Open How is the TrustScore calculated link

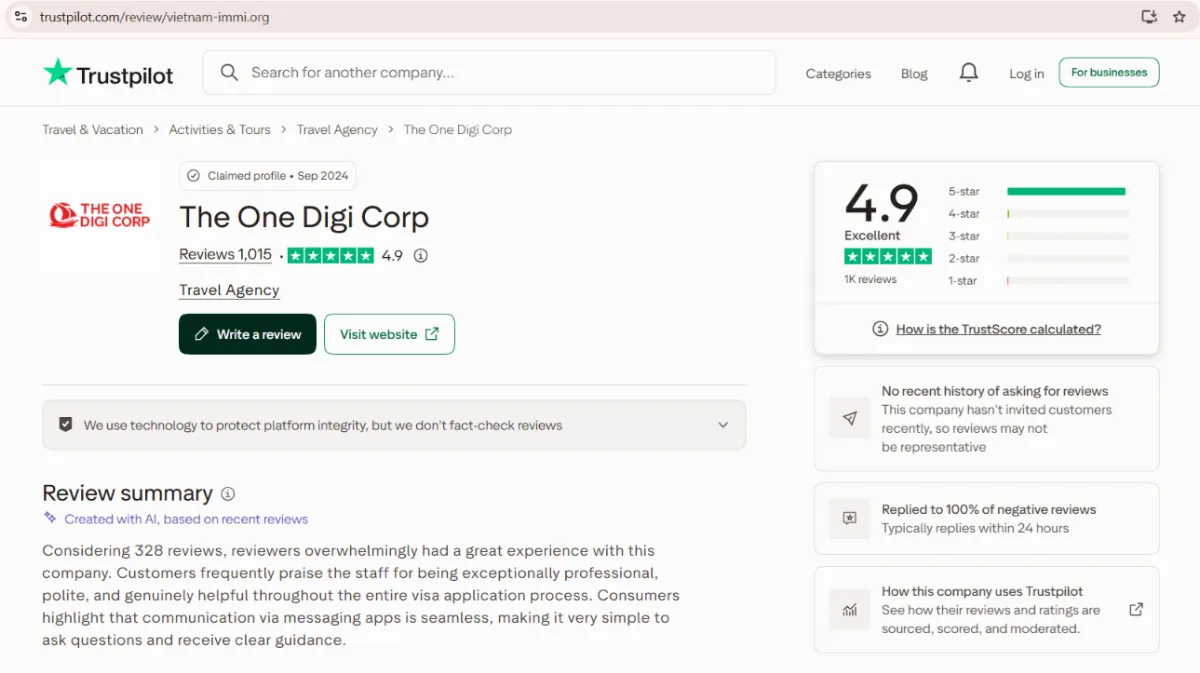pyautogui.click(x=998, y=329)
